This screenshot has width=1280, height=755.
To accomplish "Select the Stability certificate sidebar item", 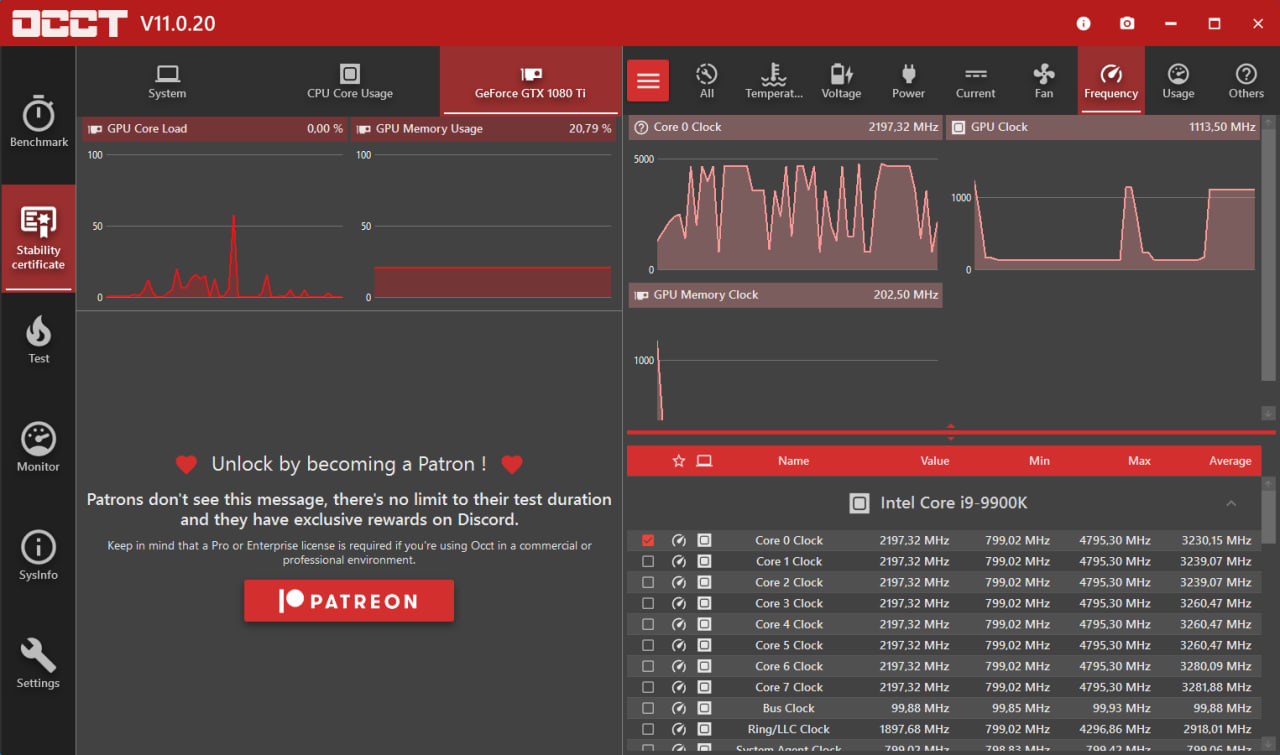I will (x=38, y=238).
